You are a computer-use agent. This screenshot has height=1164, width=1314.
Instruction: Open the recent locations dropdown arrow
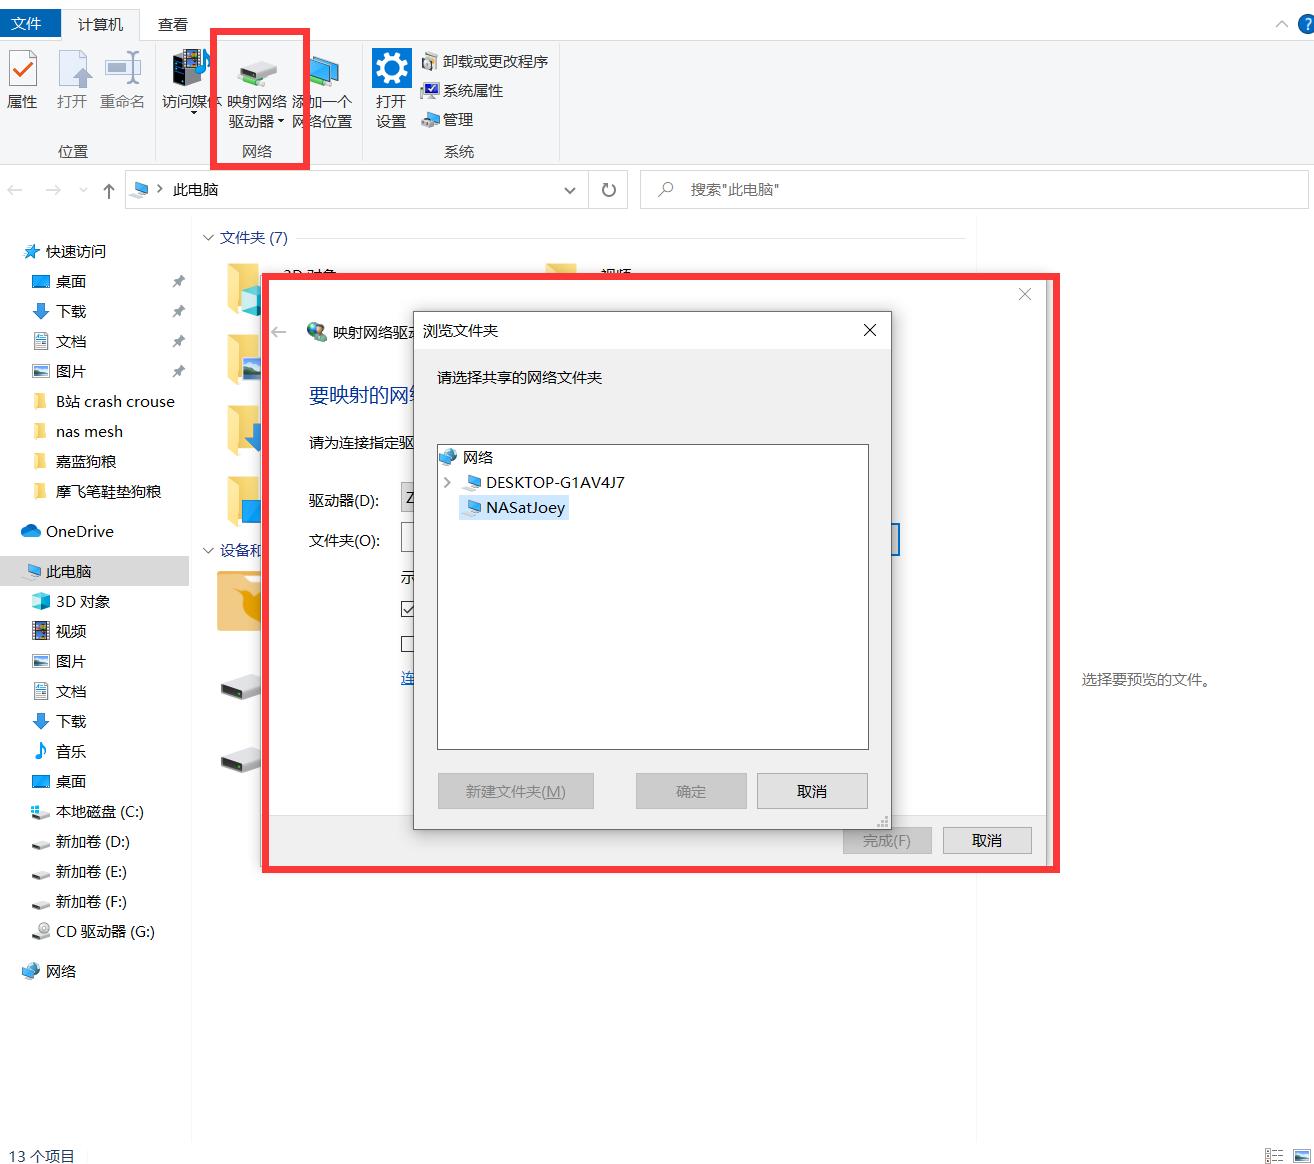click(x=83, y=190)
